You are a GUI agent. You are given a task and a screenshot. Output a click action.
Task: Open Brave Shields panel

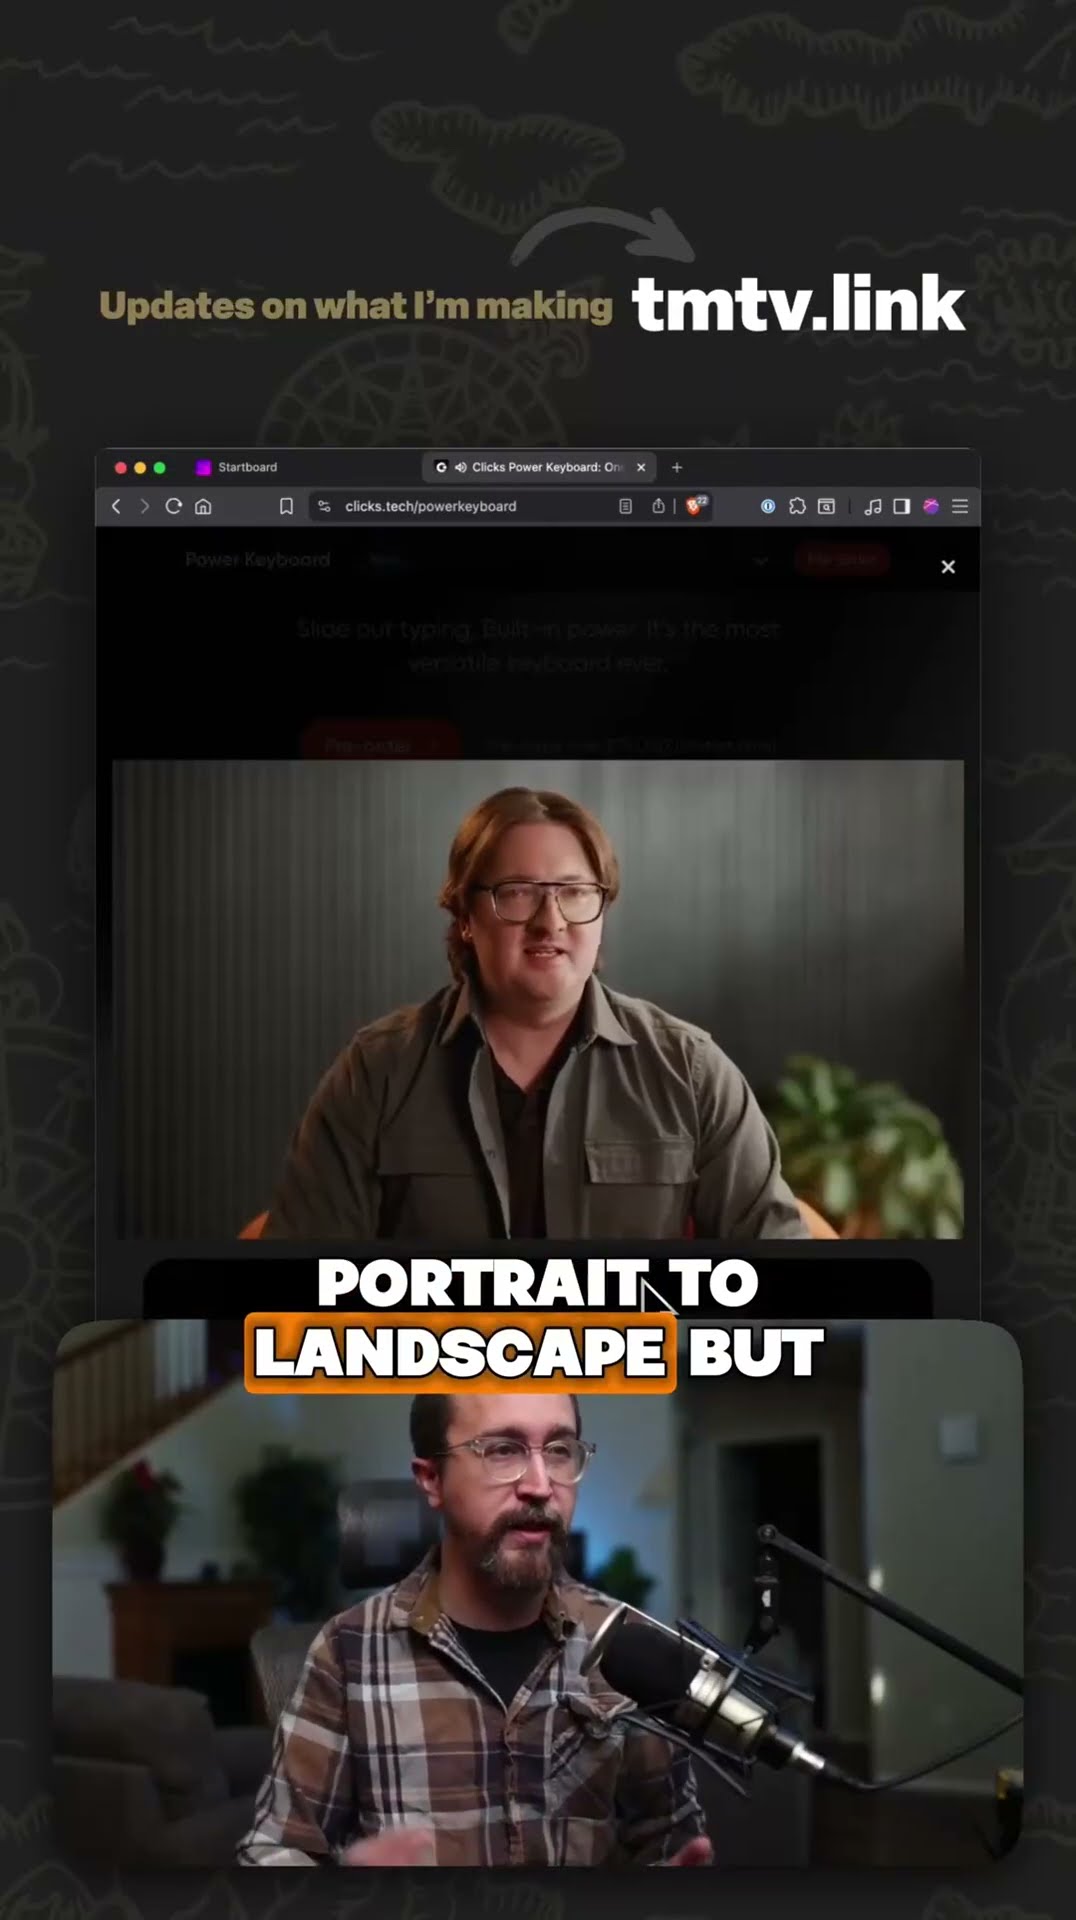695,506
